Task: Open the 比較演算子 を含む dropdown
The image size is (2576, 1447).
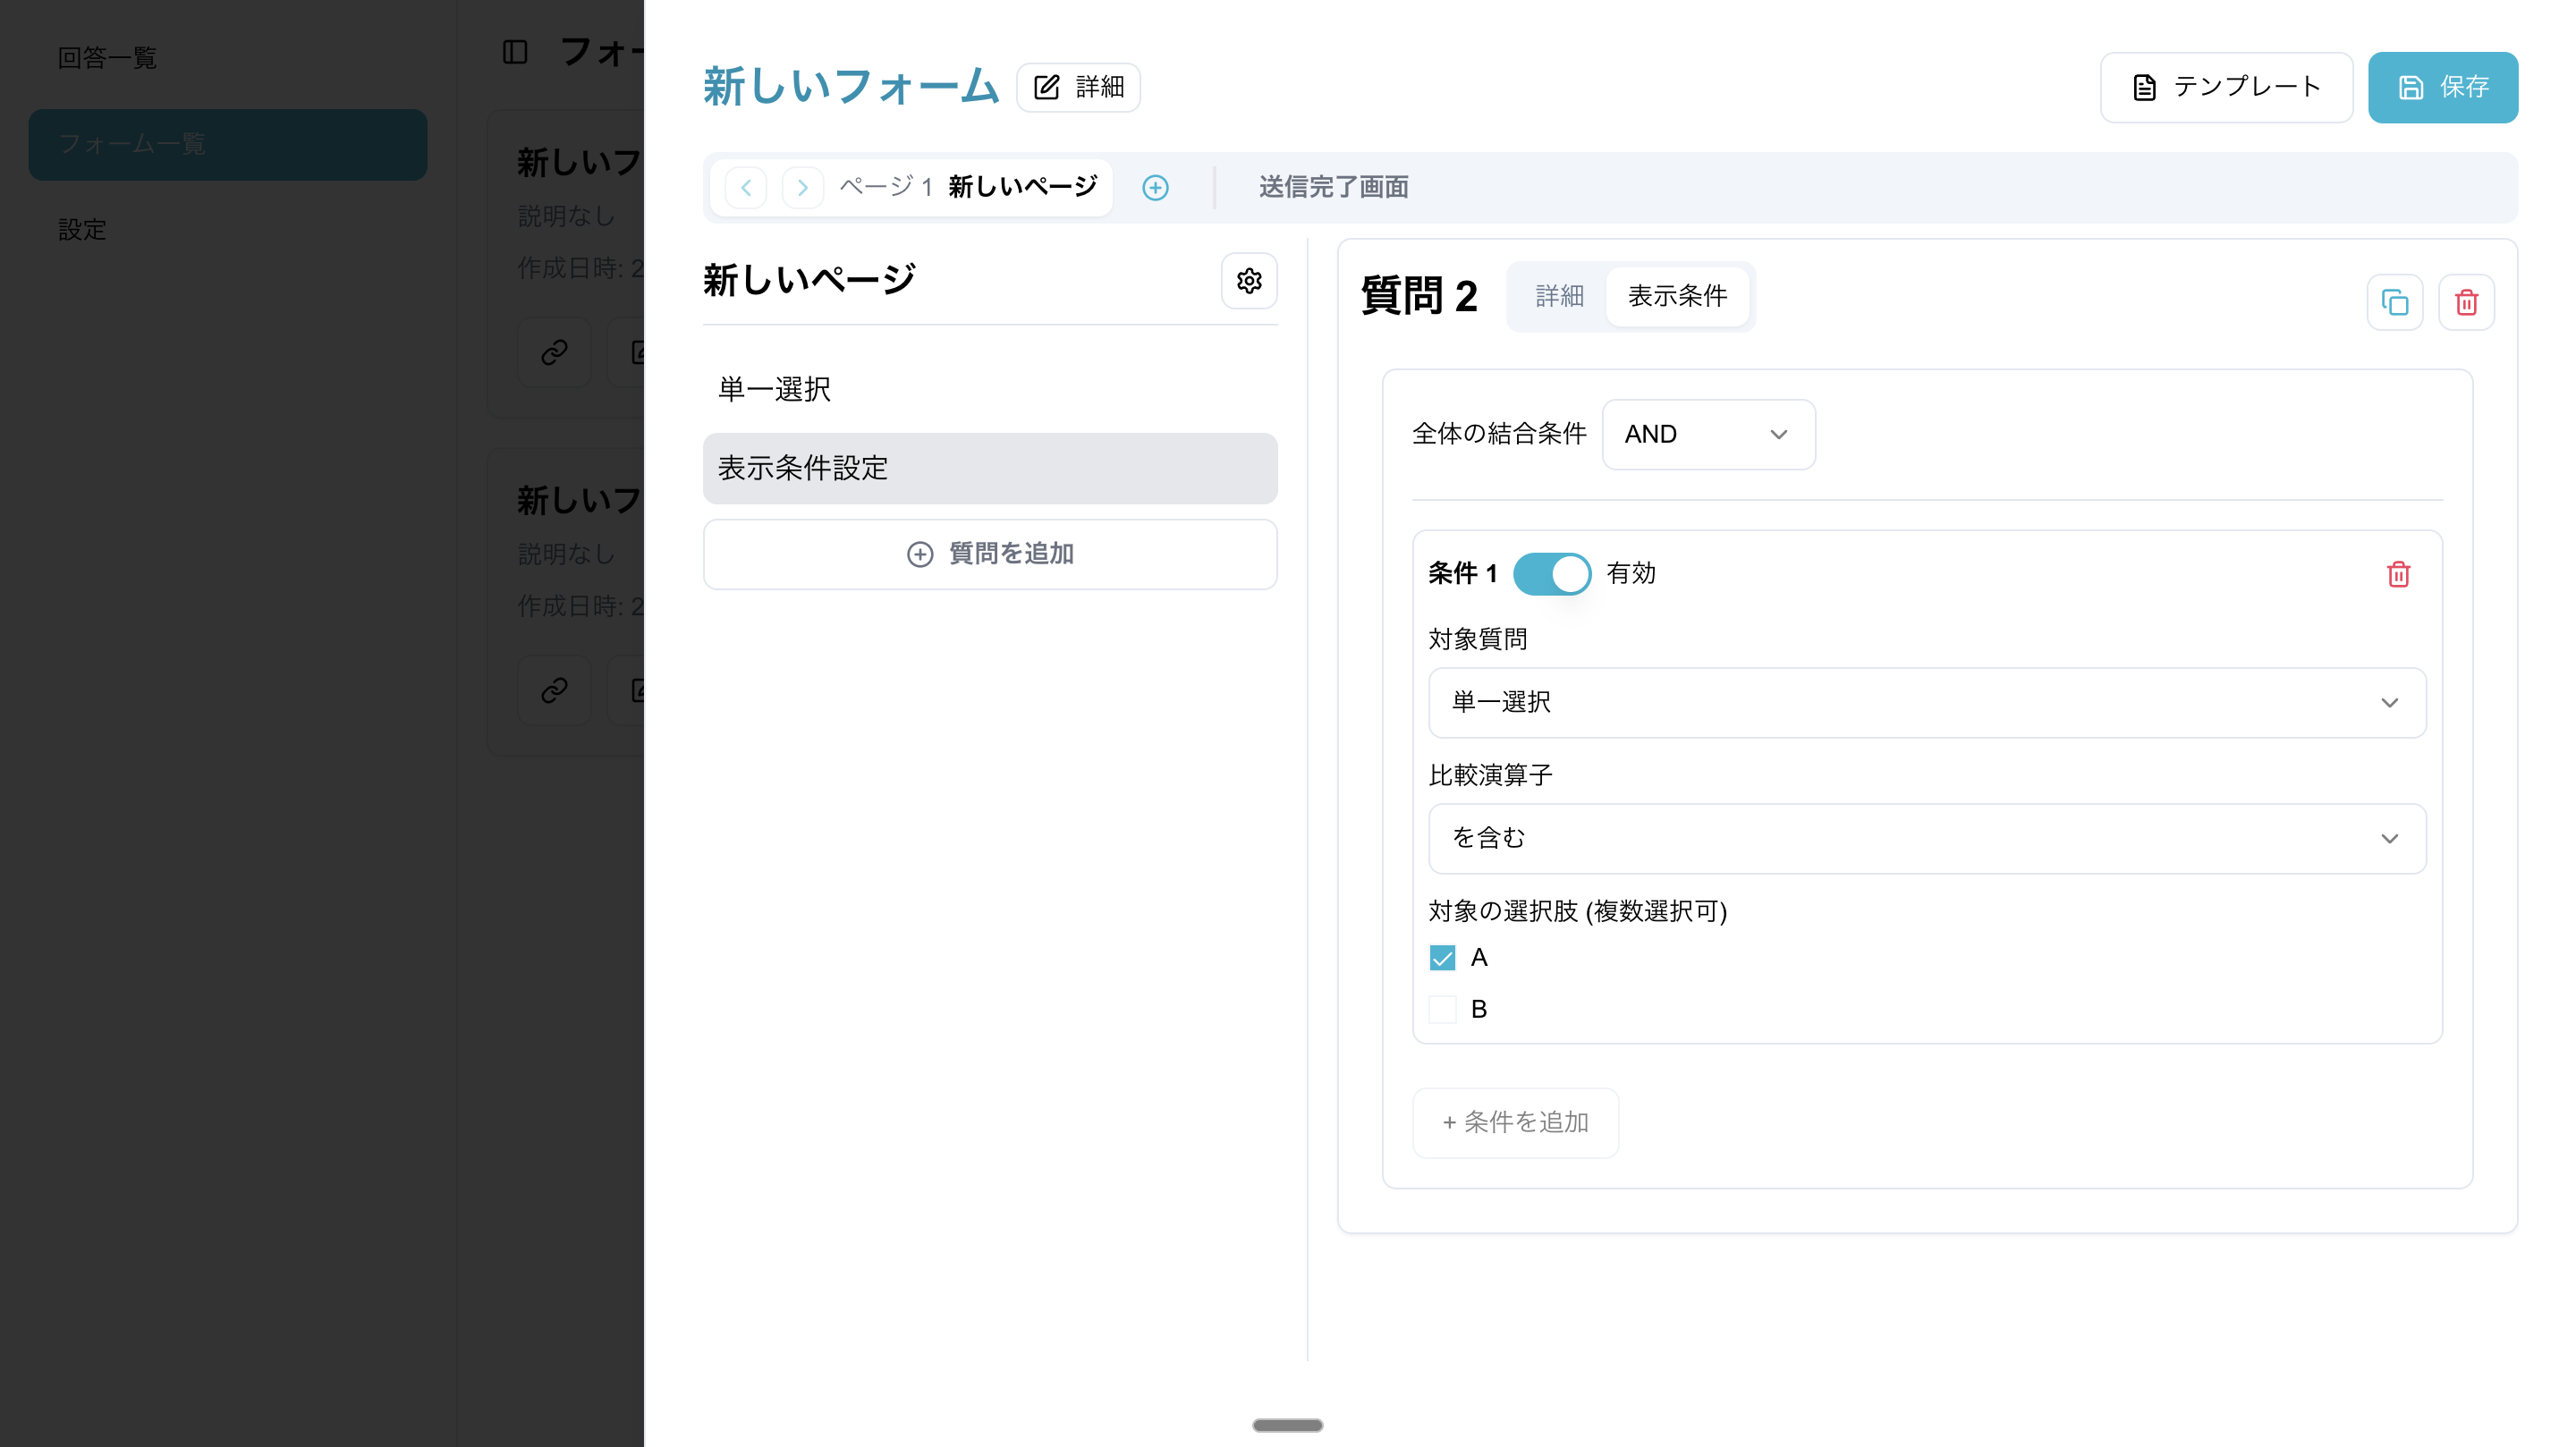Action: (1926, 839)
